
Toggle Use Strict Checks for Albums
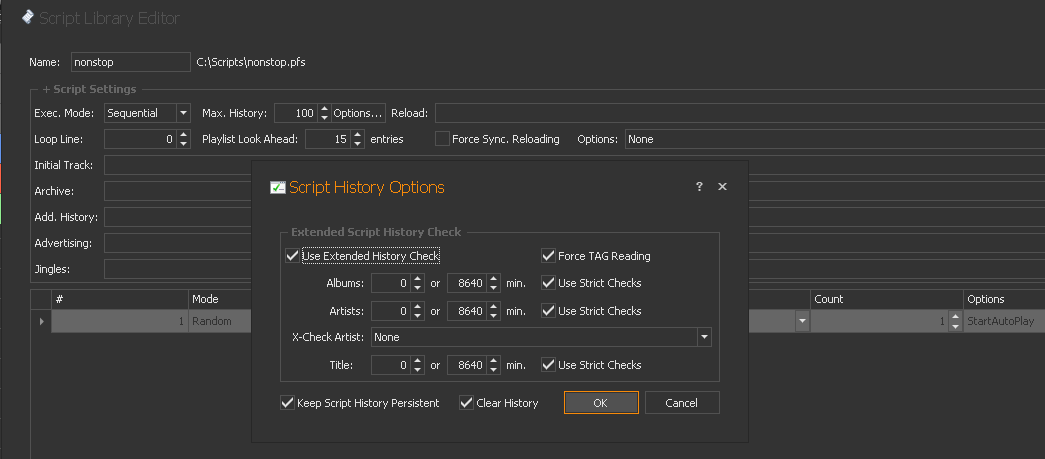point(548,283)
